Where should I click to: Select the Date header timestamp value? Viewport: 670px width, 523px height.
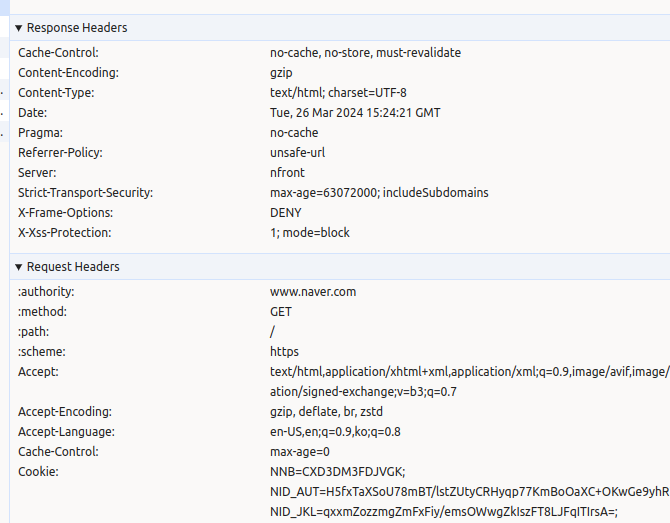[x=355, y=113]
